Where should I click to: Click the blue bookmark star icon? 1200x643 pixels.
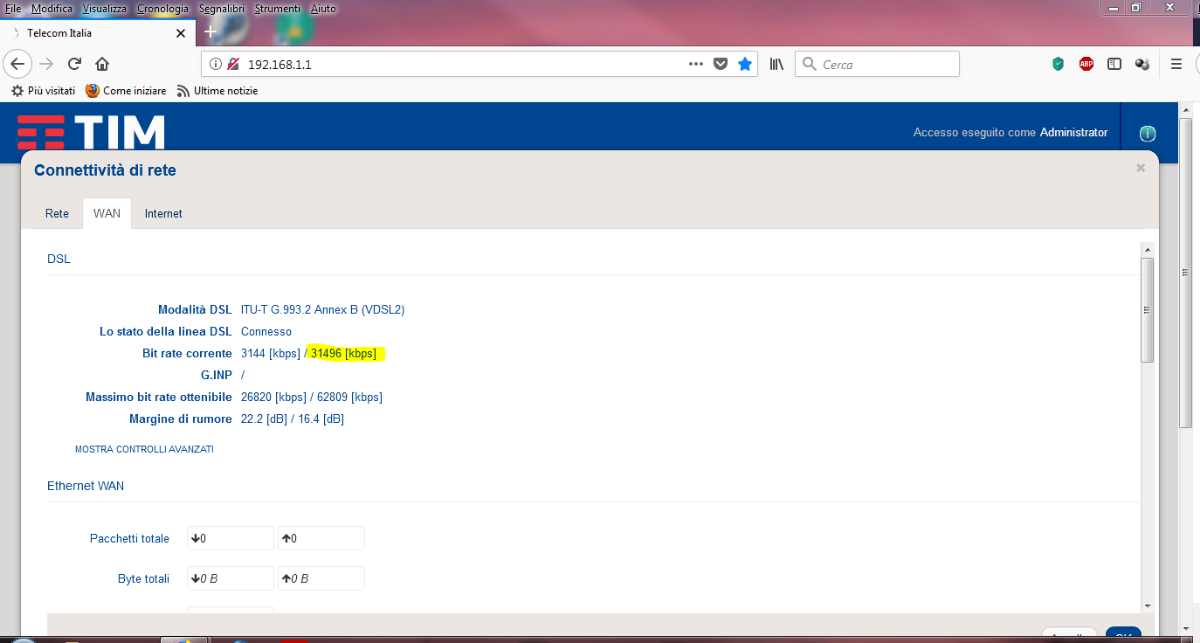(745, 64)
